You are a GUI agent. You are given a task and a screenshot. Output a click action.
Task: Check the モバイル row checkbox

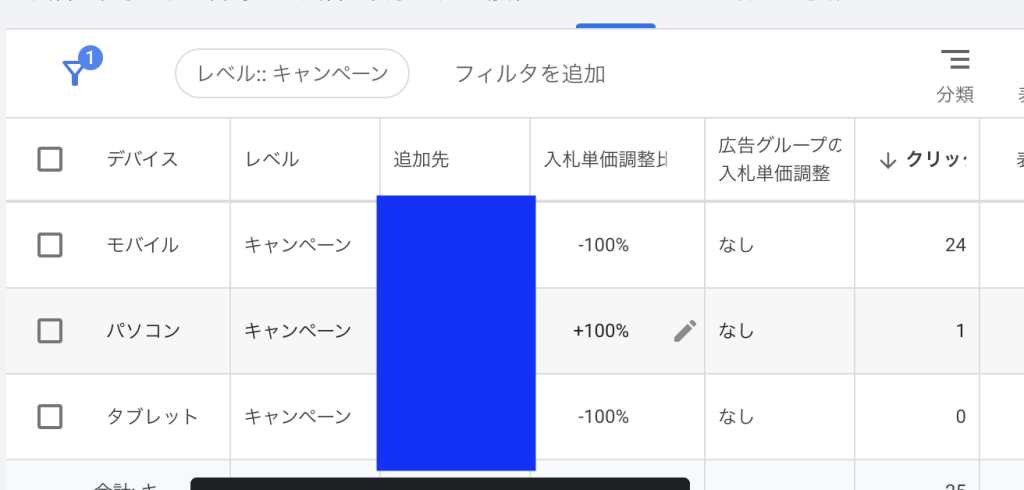point(50,245)
